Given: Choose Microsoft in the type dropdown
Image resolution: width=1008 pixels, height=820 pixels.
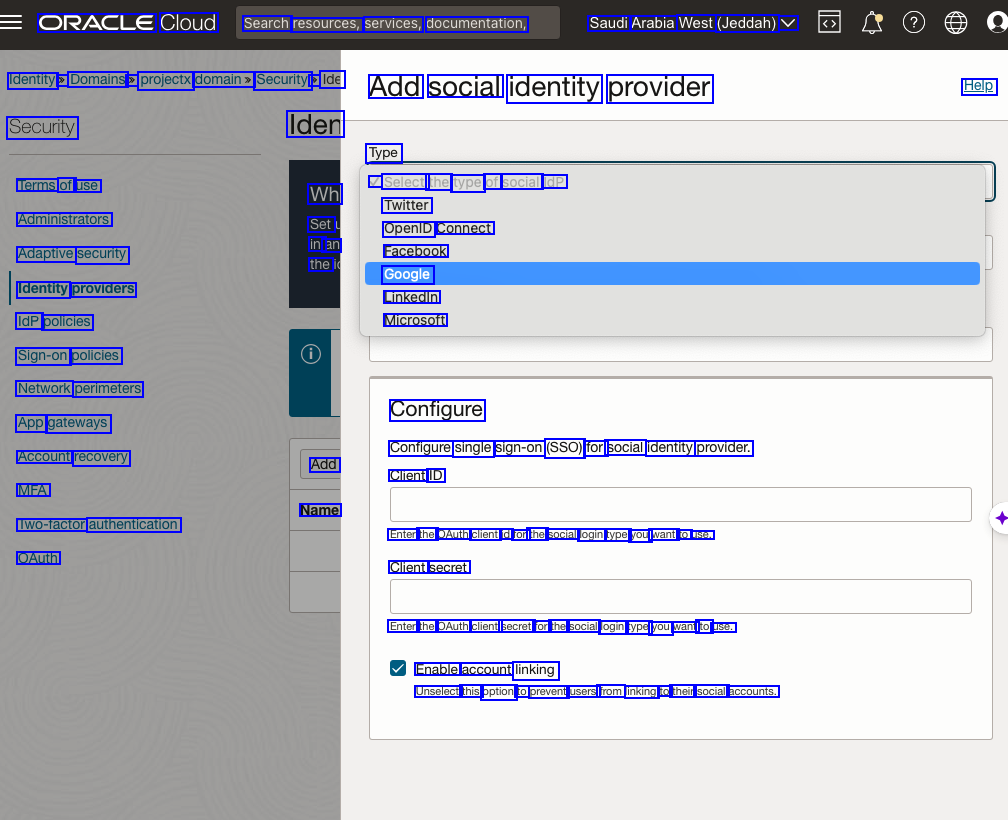Looking at the screenshot, I should tap(415, 320).
